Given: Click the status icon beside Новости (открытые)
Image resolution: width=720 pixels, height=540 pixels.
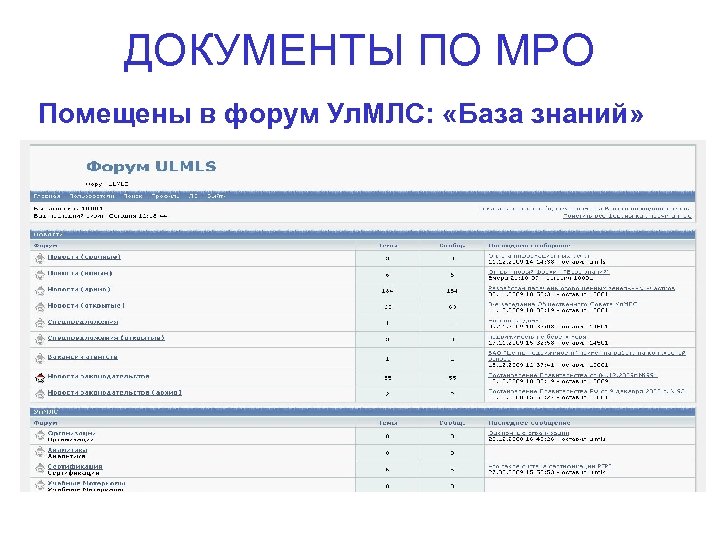Looking at the screenshot, I should click(x=40, y=307).
